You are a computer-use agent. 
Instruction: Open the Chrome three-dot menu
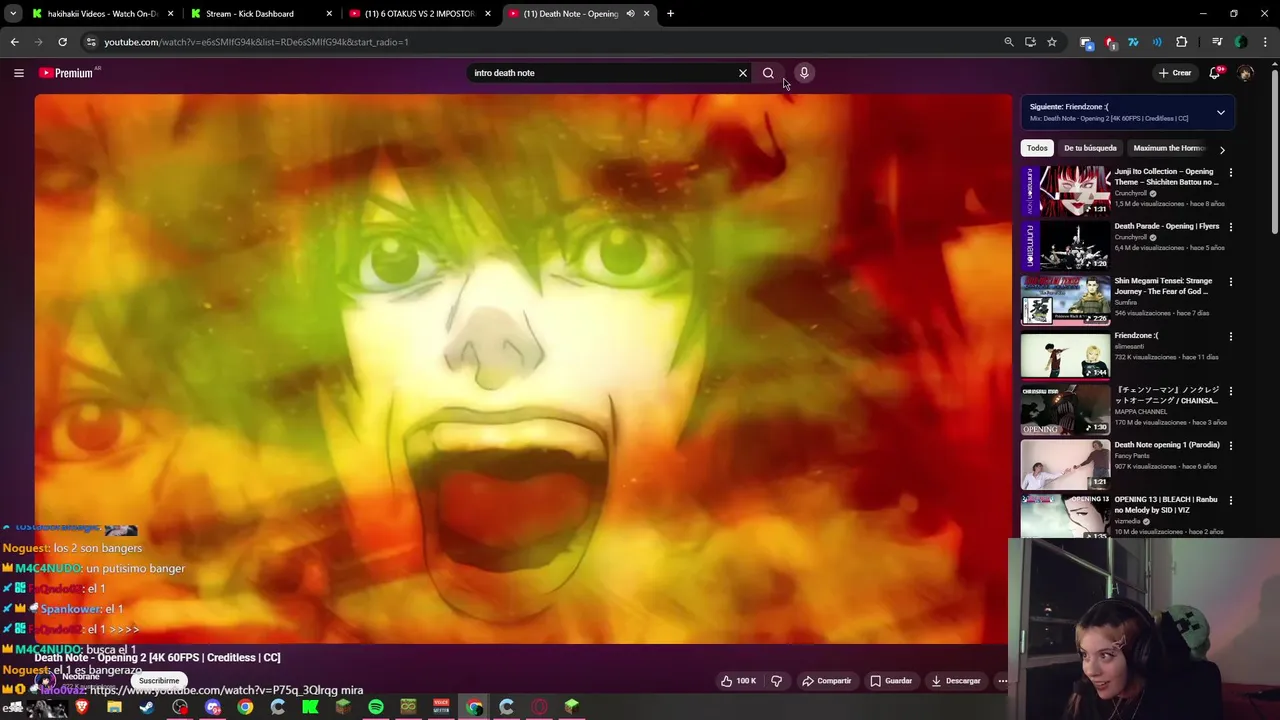(x=1264, y=42)
